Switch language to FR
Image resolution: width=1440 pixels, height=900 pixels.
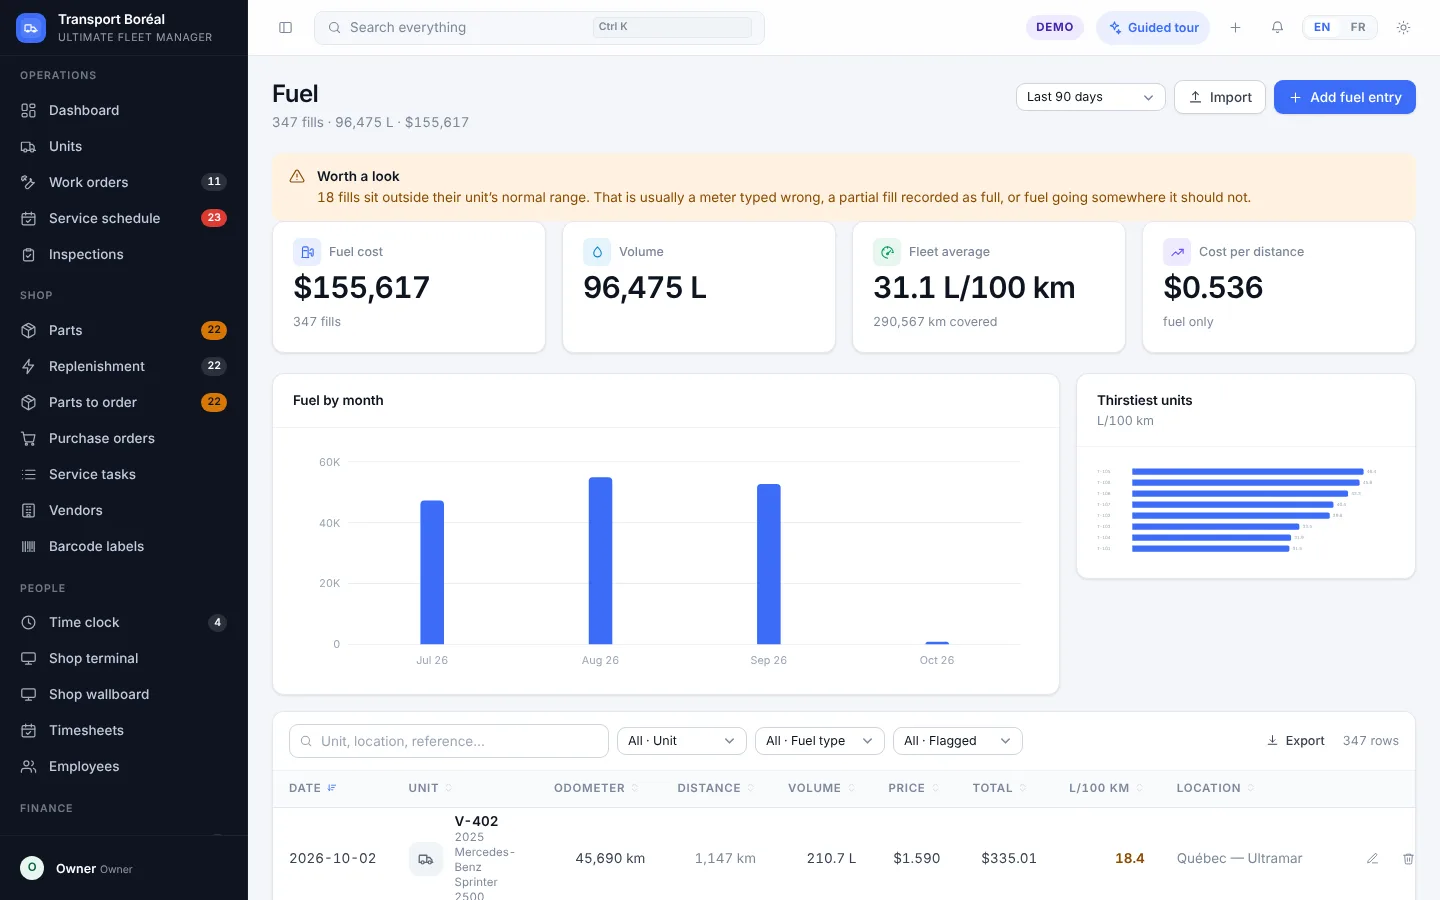[1358, 28]
